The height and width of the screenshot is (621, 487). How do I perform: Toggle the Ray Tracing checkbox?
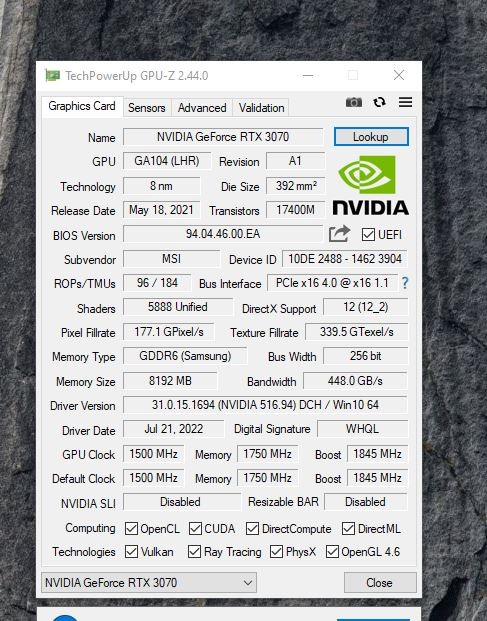point(194,551)
